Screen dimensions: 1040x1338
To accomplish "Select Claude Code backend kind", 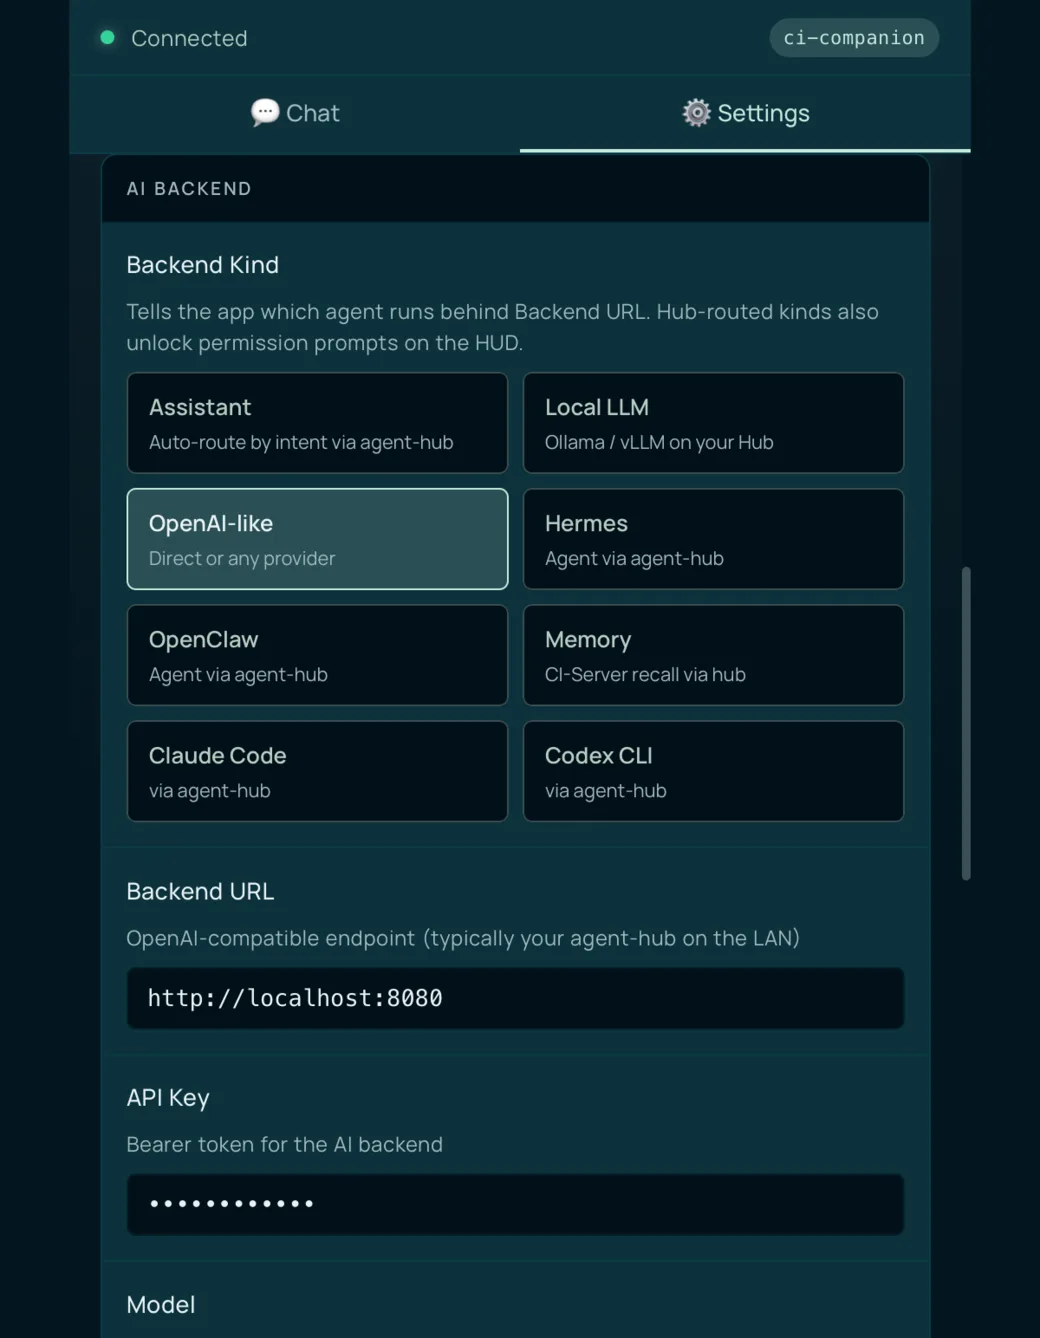I will (317, 771).
